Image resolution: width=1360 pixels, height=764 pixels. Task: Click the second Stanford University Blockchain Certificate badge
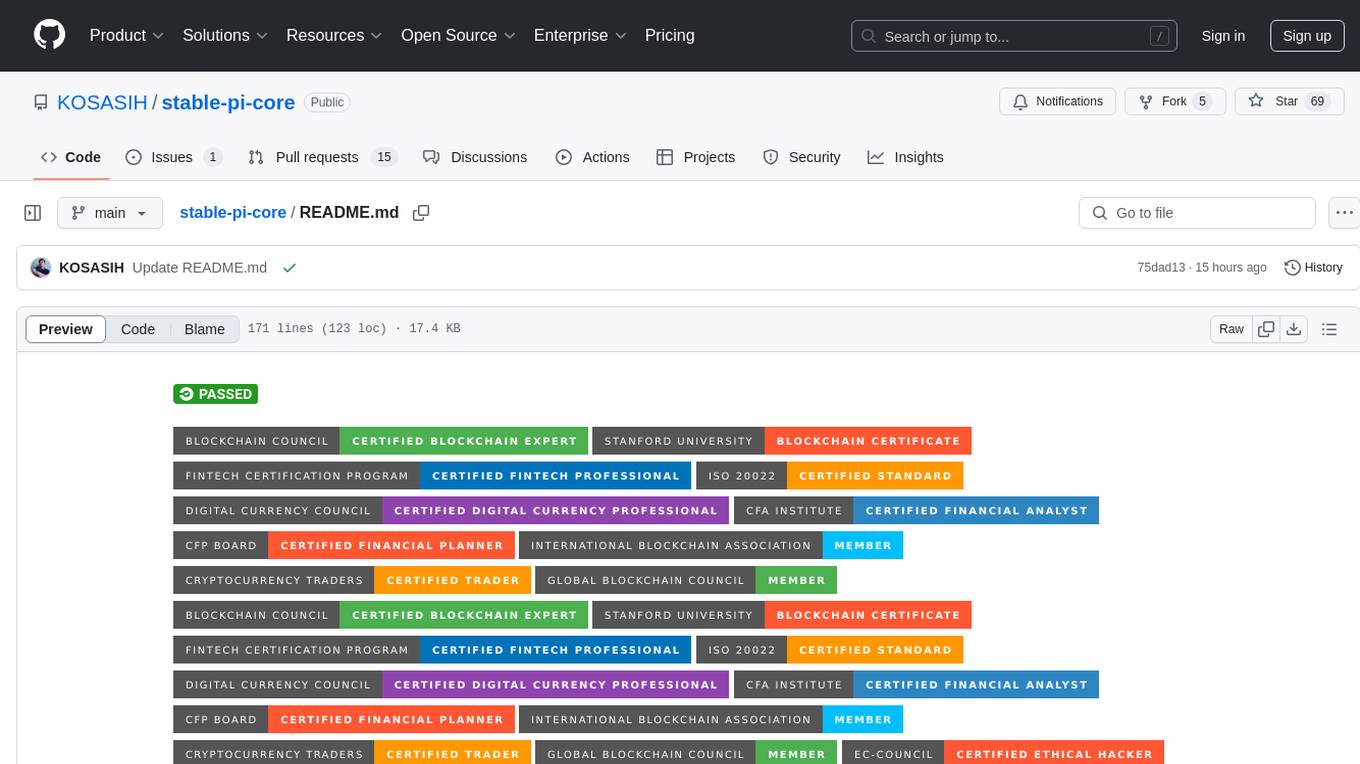[x=782, y=615]
